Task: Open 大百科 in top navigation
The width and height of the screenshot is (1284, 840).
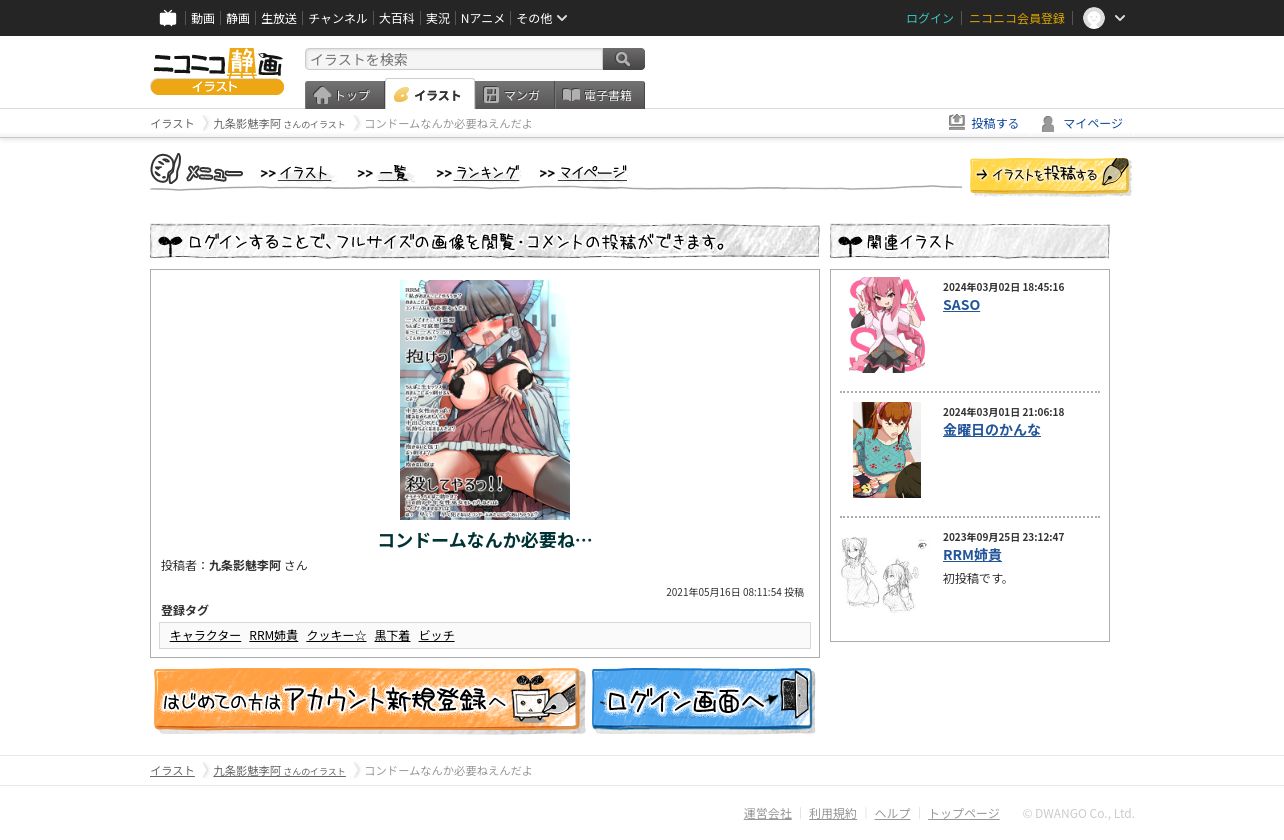Action: pyautogui.click(x=396, y=18)
